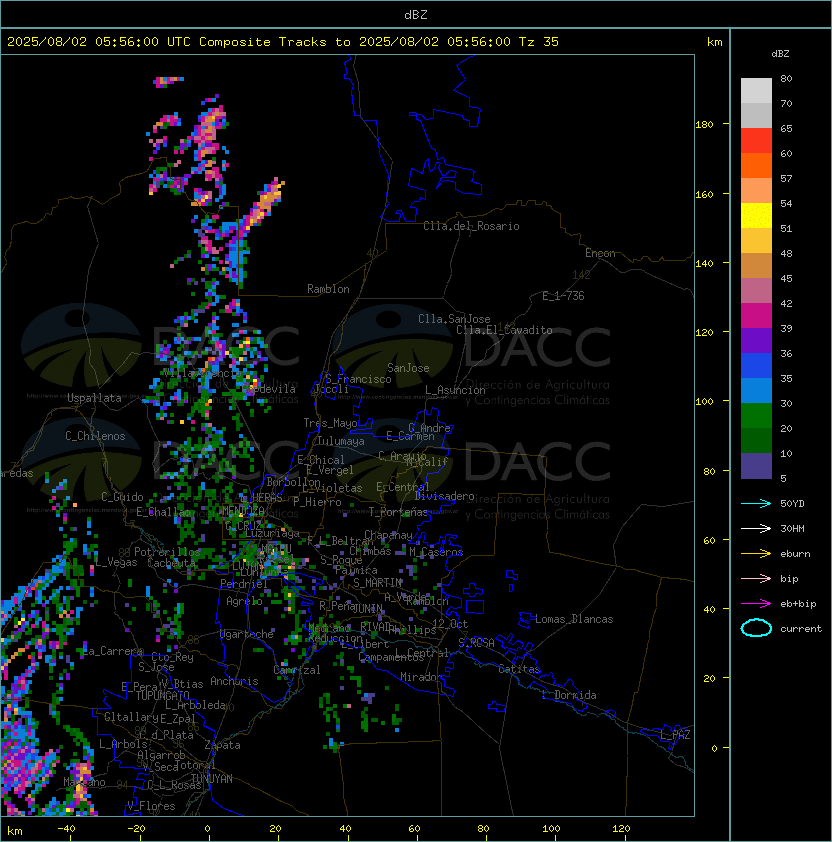Click the Clla.El_Cavadito place label

click(504, 330)
